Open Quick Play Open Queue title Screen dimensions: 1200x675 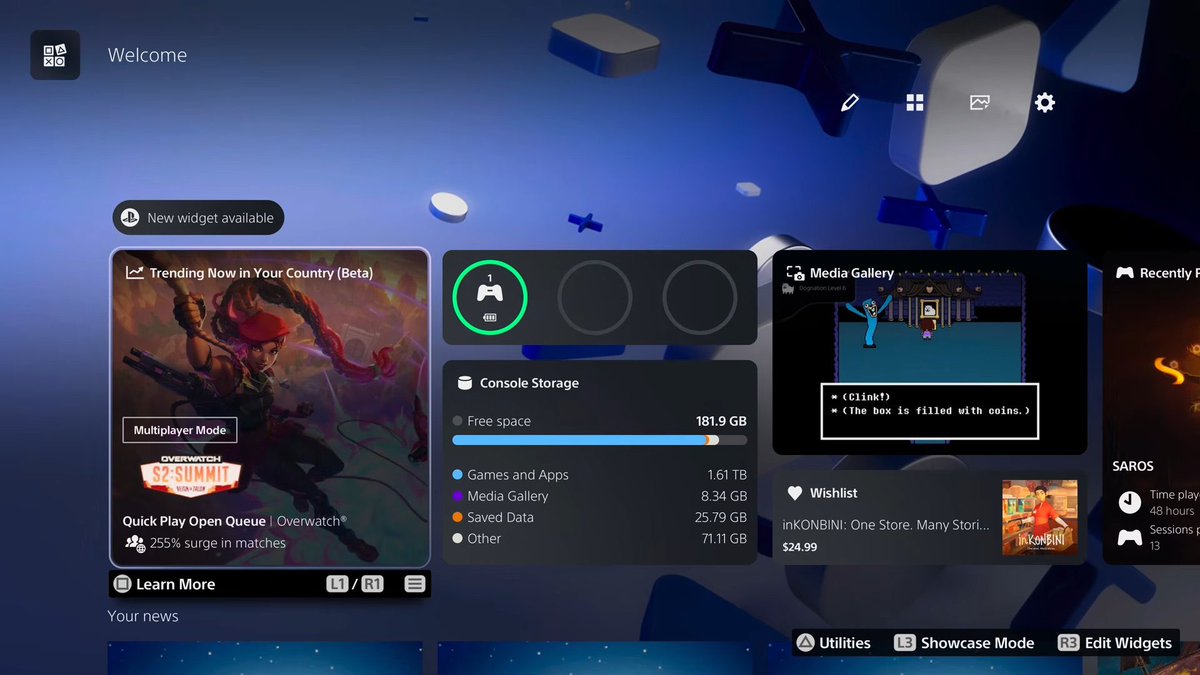(194, 521)
